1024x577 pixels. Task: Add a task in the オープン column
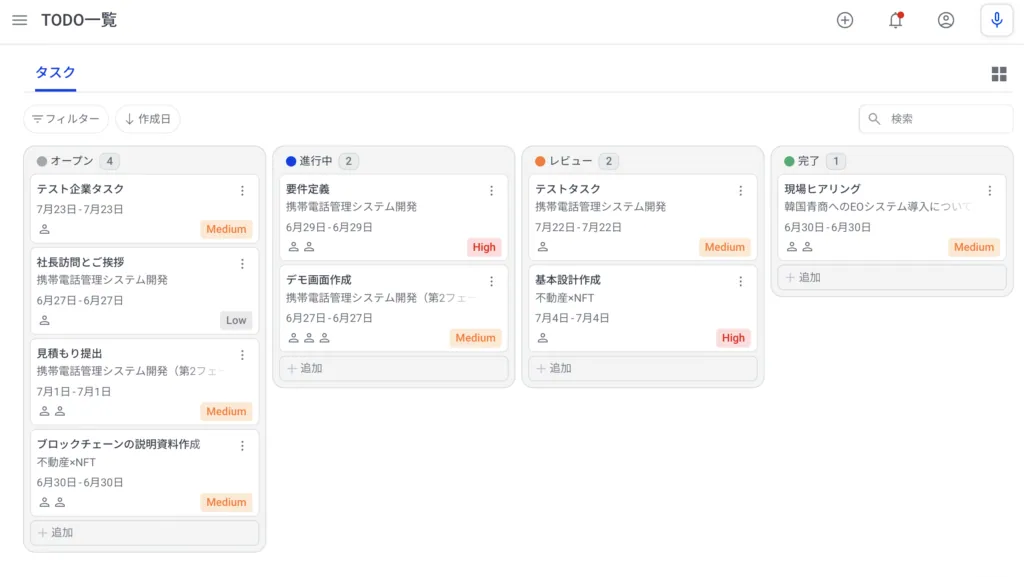(144, 533)
